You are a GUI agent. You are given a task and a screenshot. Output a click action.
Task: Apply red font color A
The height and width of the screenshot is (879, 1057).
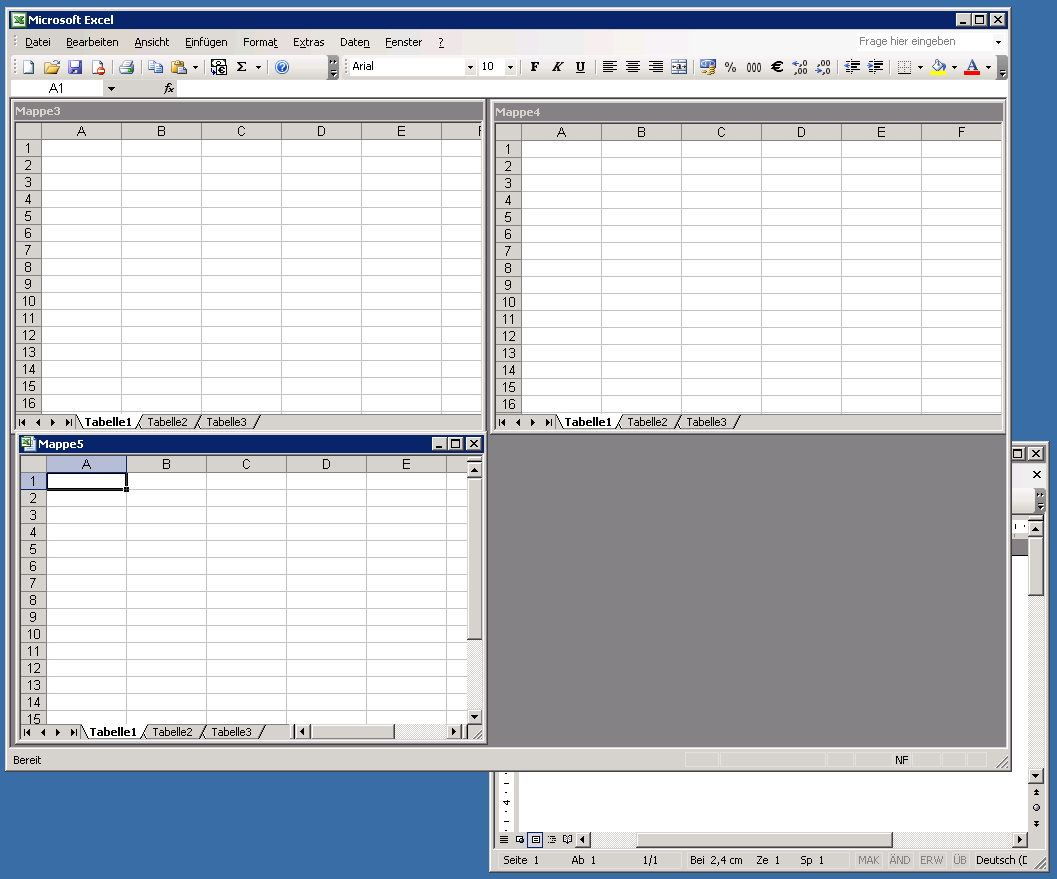[x=972, y=67]
